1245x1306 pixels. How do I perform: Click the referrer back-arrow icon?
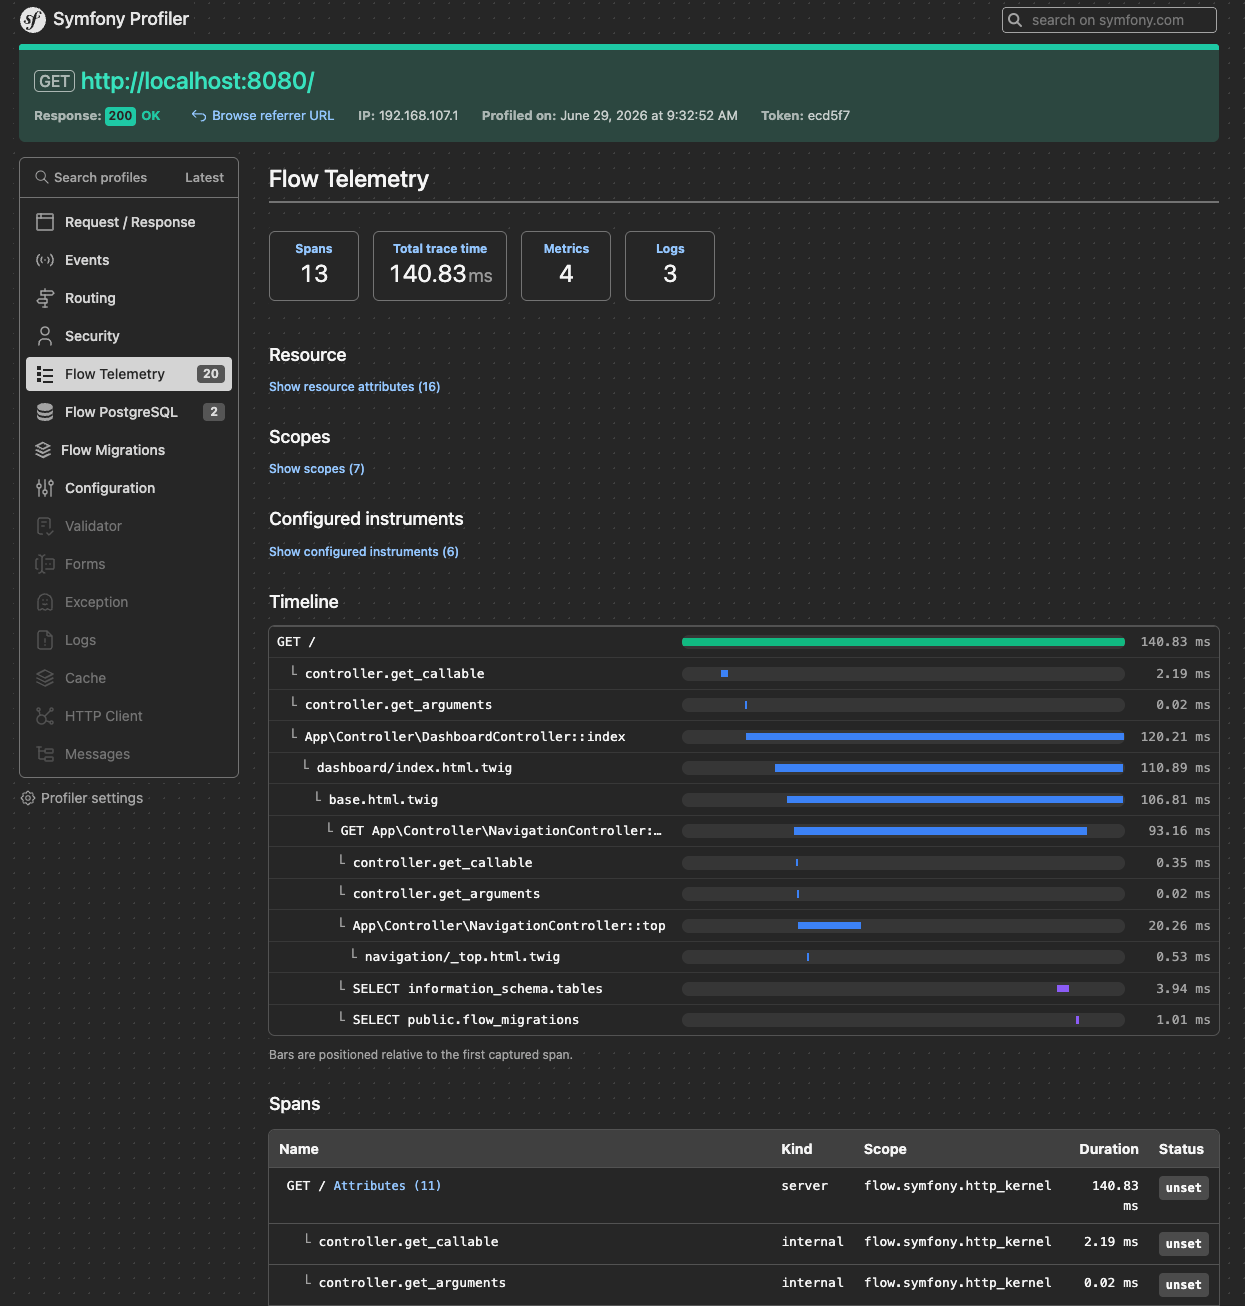click(199, 116)
